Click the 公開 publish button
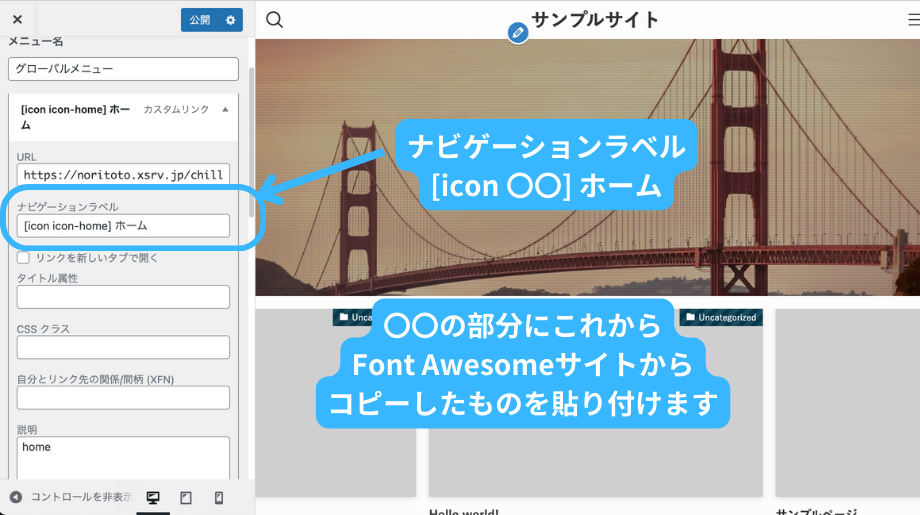This screenshot has height=515, width=920. click(x=199, y=20)
